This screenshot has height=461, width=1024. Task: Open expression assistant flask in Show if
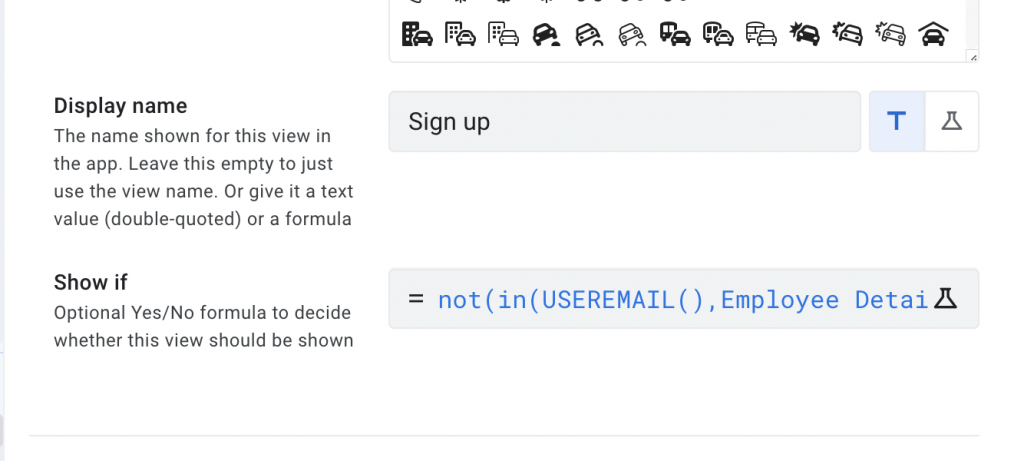coord(945,298)
